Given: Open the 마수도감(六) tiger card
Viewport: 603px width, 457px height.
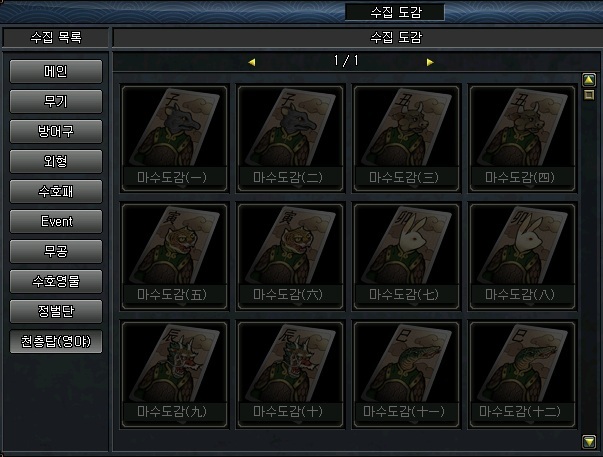Looking at the screenshot, I should pos(290,256).
